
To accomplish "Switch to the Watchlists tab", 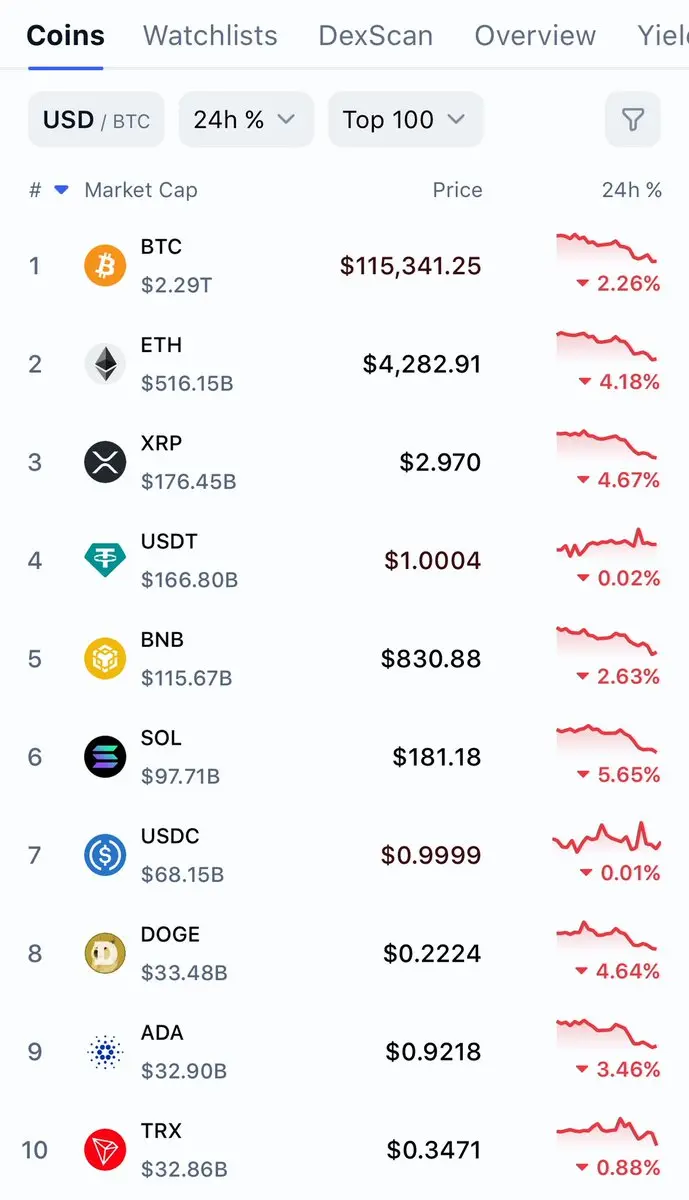I will click(210, 36).
